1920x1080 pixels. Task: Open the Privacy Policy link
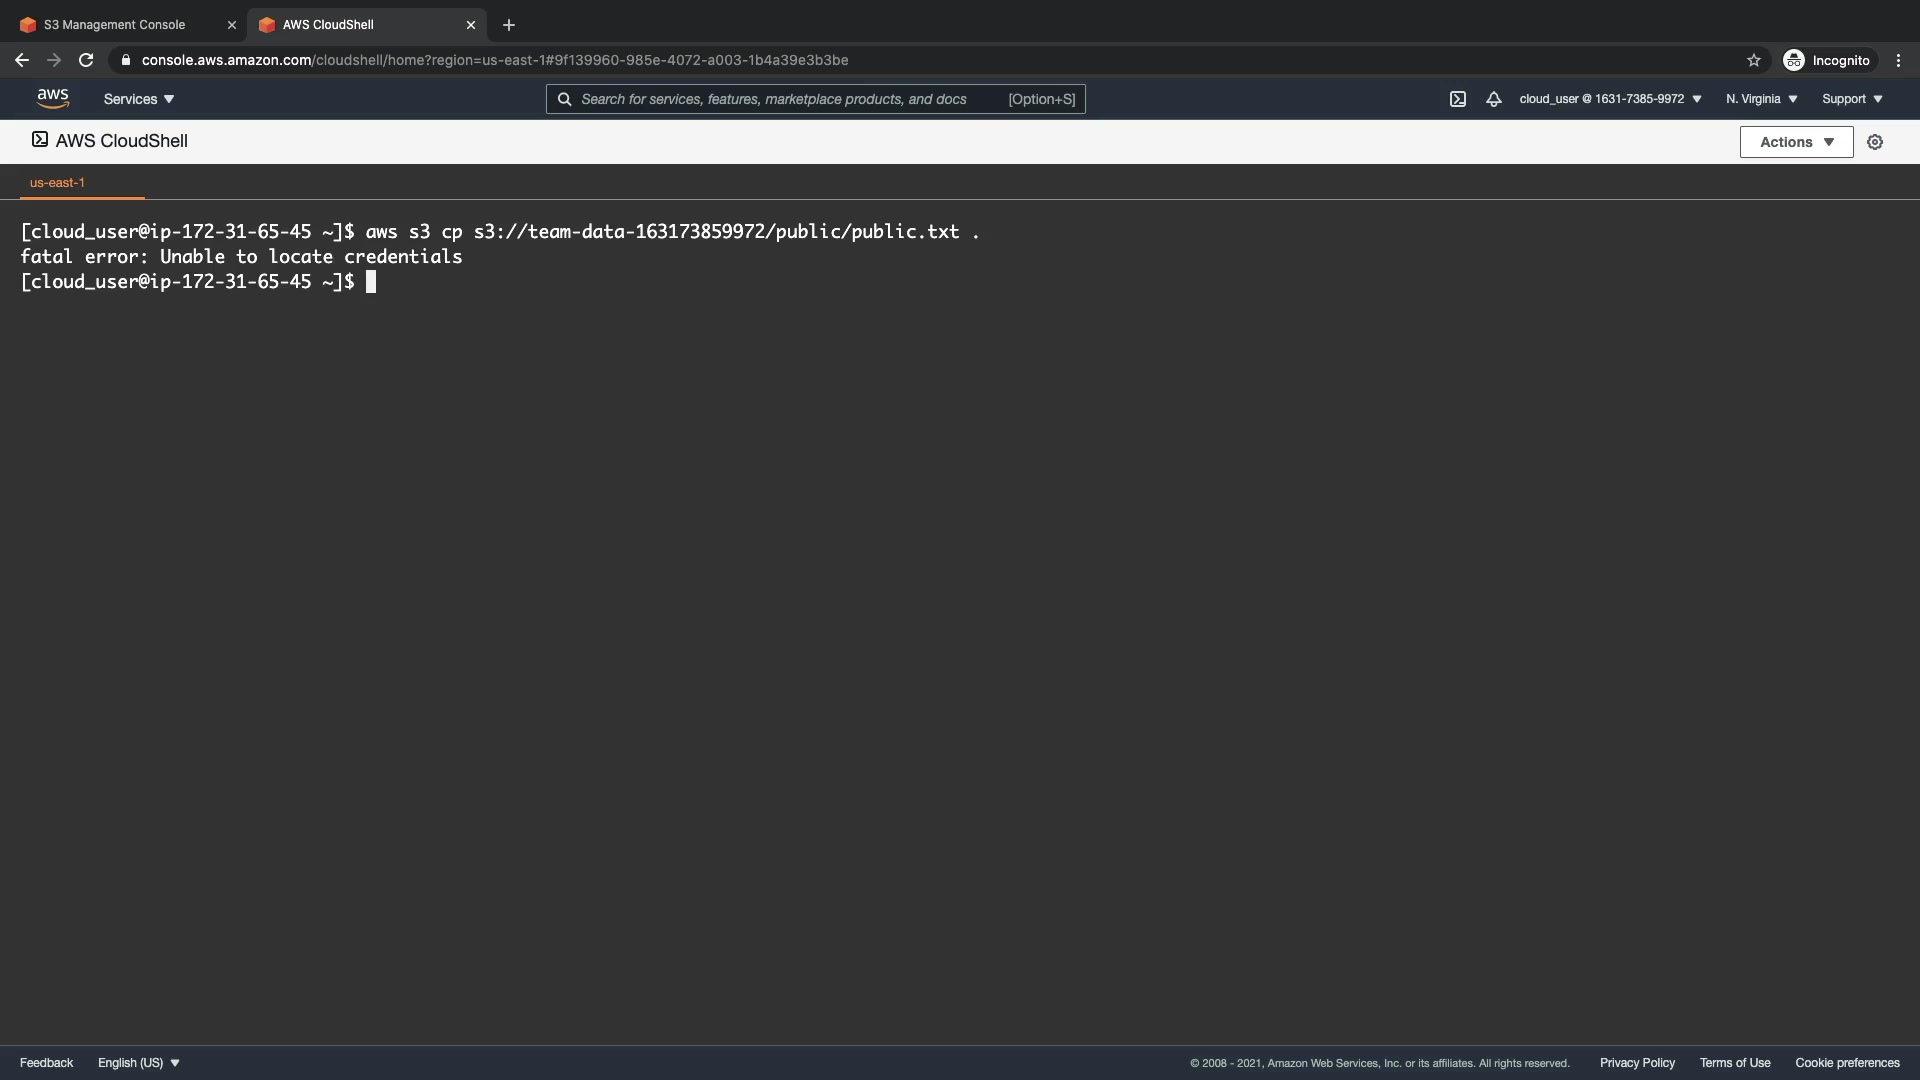[1637, 1063]
